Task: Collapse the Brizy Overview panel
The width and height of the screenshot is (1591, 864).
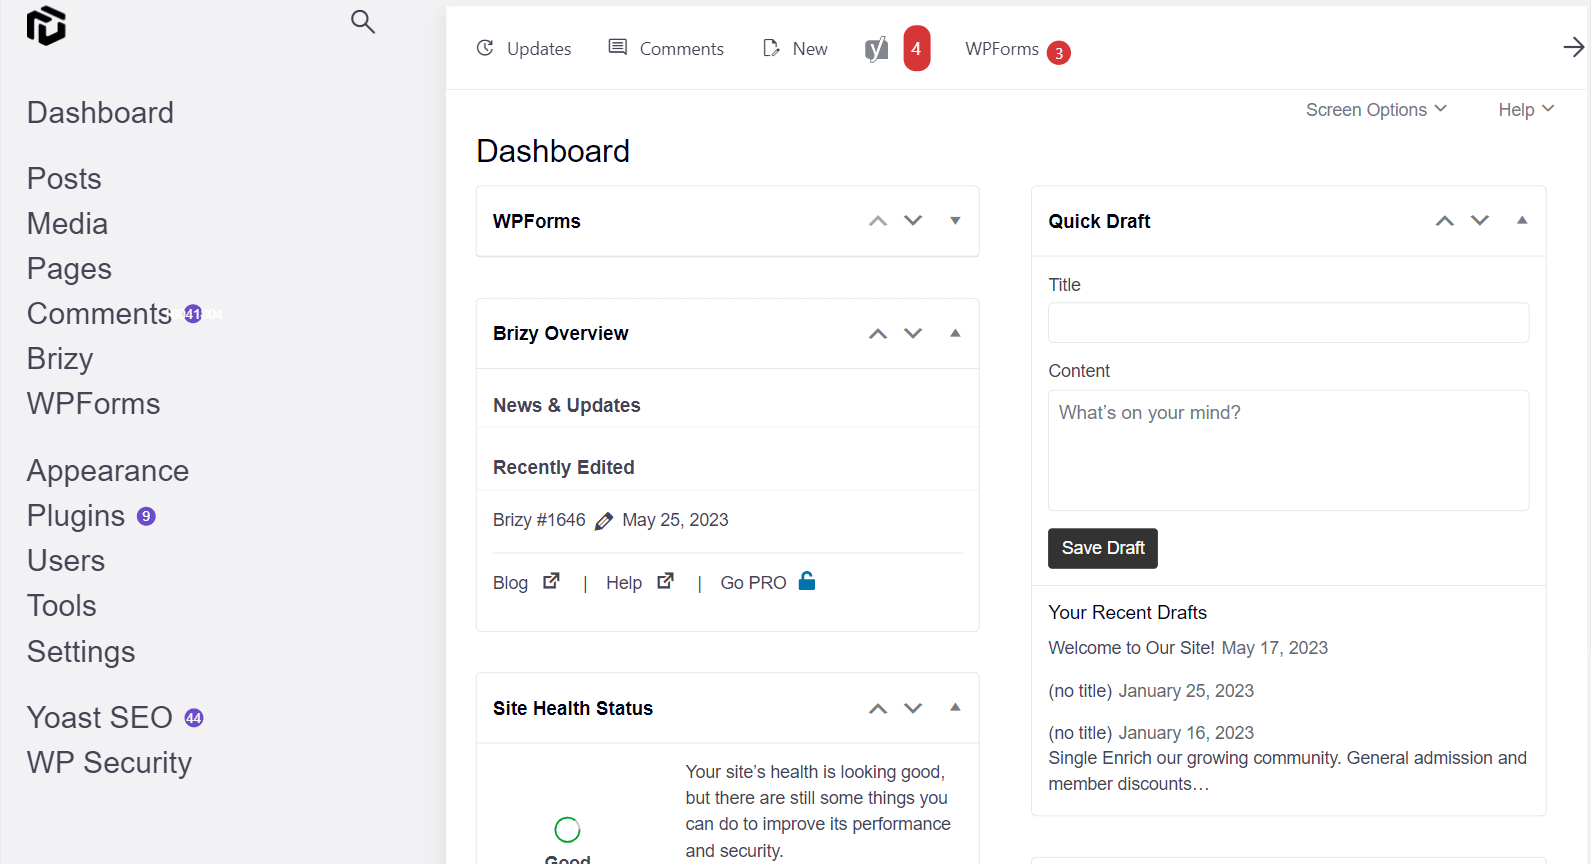Action: tap(955, 333)
